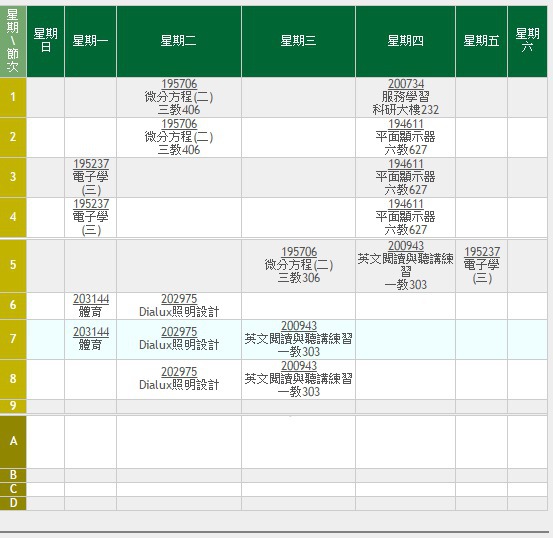Click 202975 Dialux link in period 7
Screen dimensions: 553x538
[x=179, y=332]
